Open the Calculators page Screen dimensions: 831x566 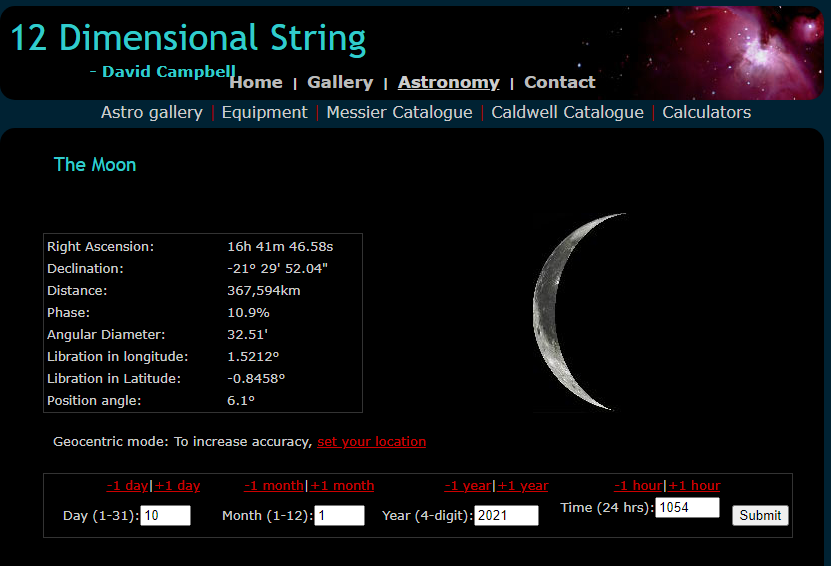(x=706, y=112)
